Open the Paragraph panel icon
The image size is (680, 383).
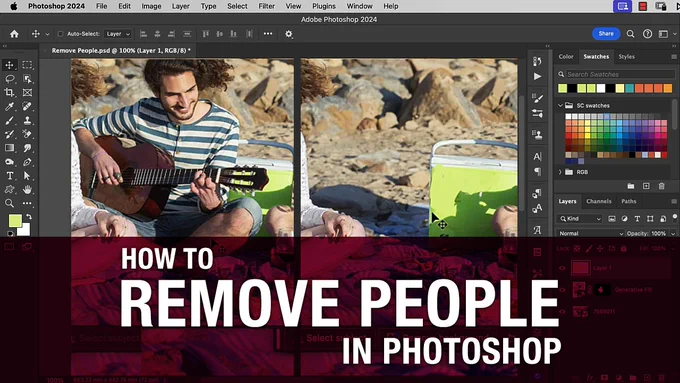point(537,171)
